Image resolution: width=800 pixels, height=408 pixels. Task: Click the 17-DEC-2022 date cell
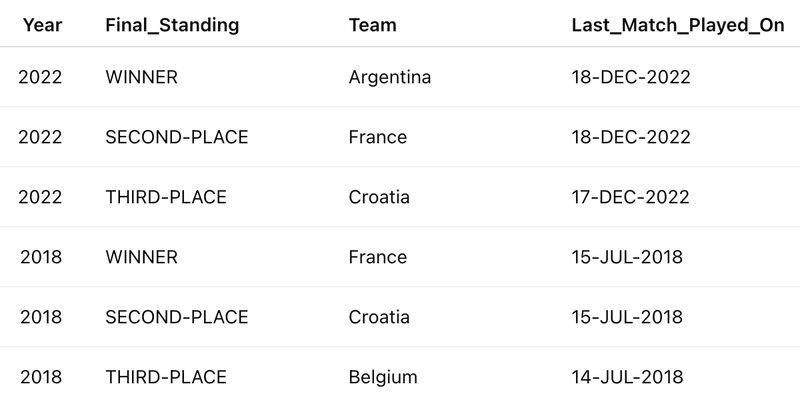coord(630,197)
